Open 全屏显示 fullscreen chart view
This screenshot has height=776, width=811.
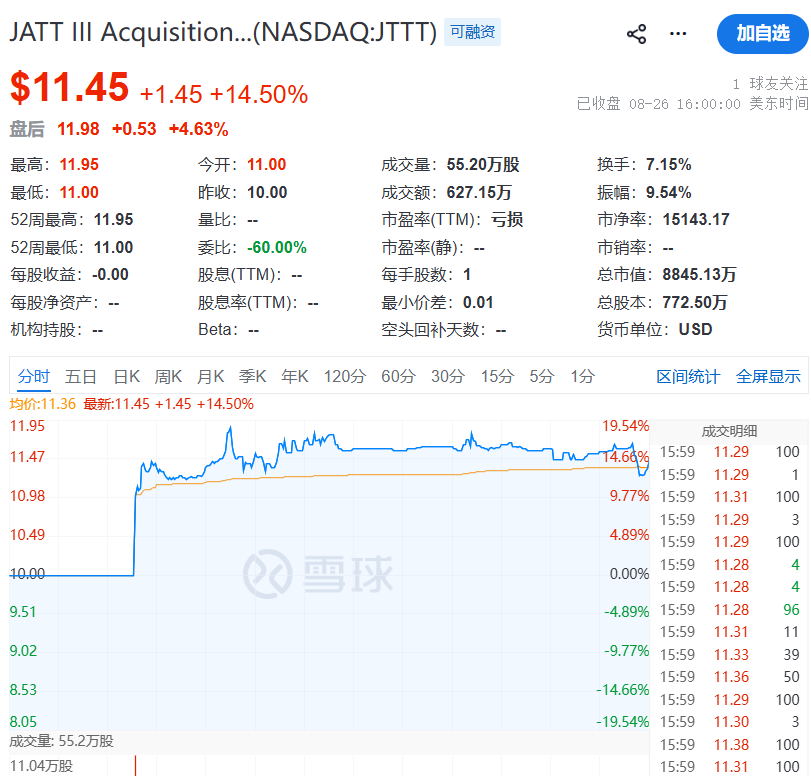pyautogui.click(x=768, y=377)
